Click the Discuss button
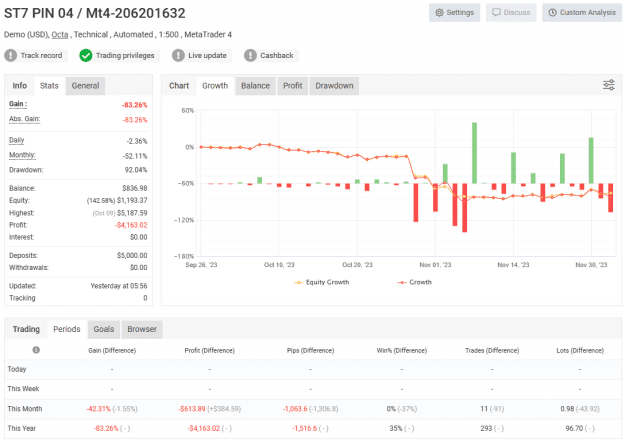Screen dimensions: 625x440 pyautogui.click(x=511, y=13)
